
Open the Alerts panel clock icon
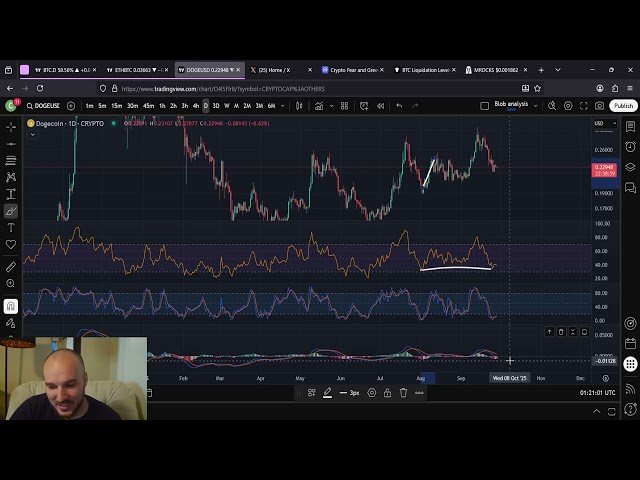[x=630, y=149]
